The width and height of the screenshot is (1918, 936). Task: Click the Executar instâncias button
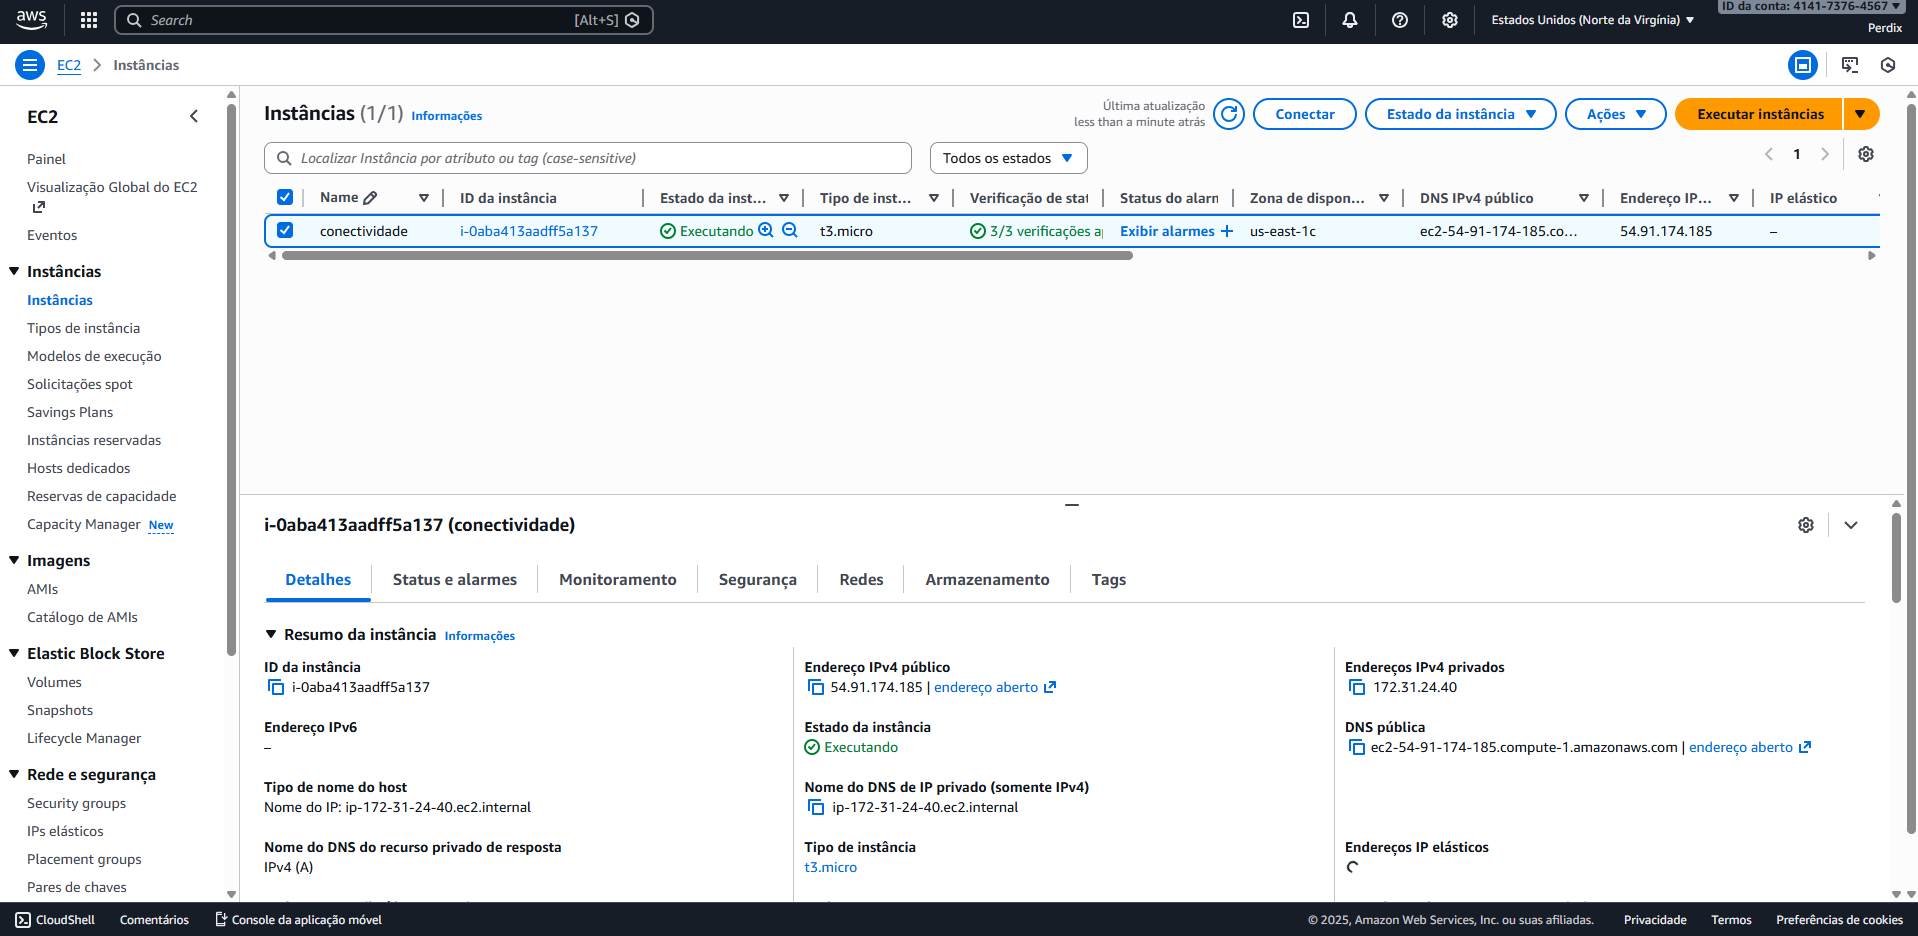[1760, 114]
